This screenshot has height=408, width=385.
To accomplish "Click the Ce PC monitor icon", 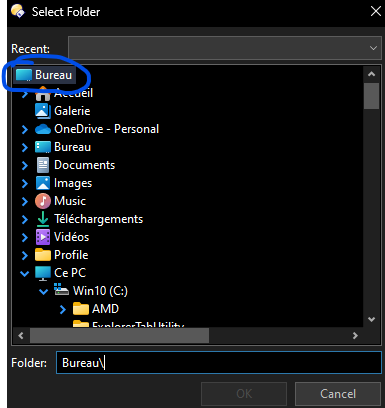I will (x=43, y=273).
